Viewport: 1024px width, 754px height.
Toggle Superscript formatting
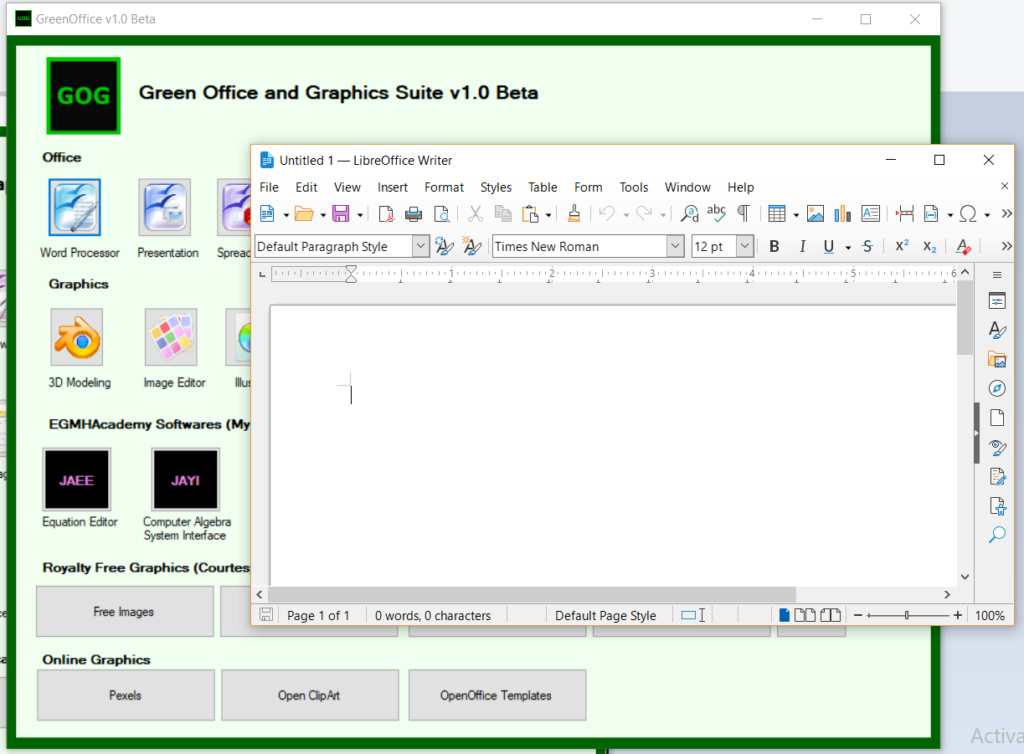(902, 246)
